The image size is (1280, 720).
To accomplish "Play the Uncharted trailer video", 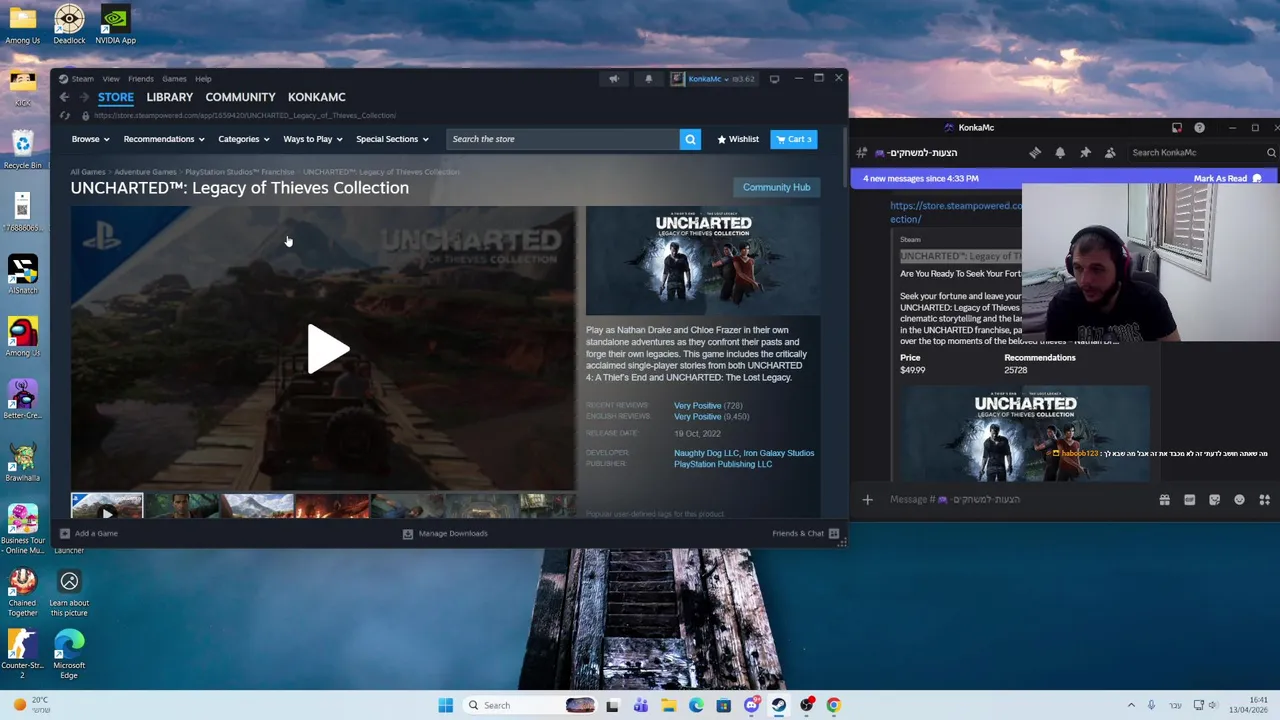I will pos(329,349).
